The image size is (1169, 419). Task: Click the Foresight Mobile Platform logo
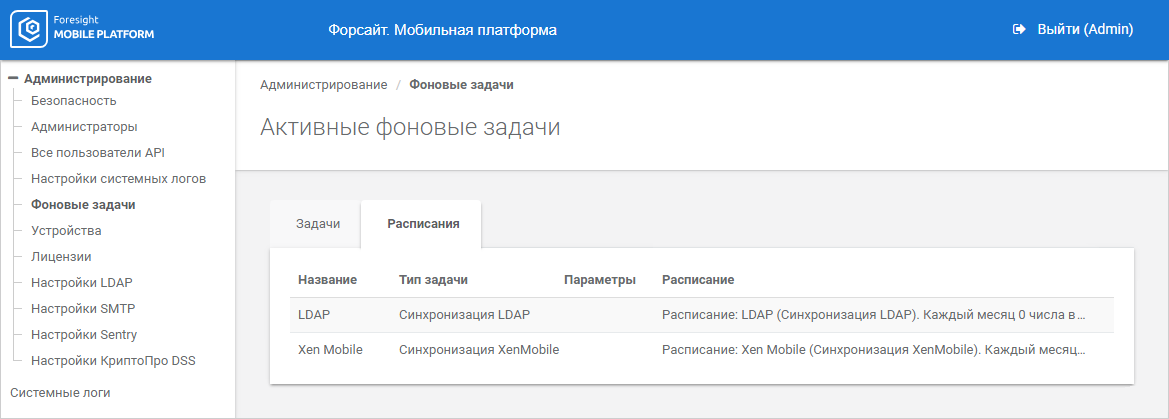(x=82, y=30)
